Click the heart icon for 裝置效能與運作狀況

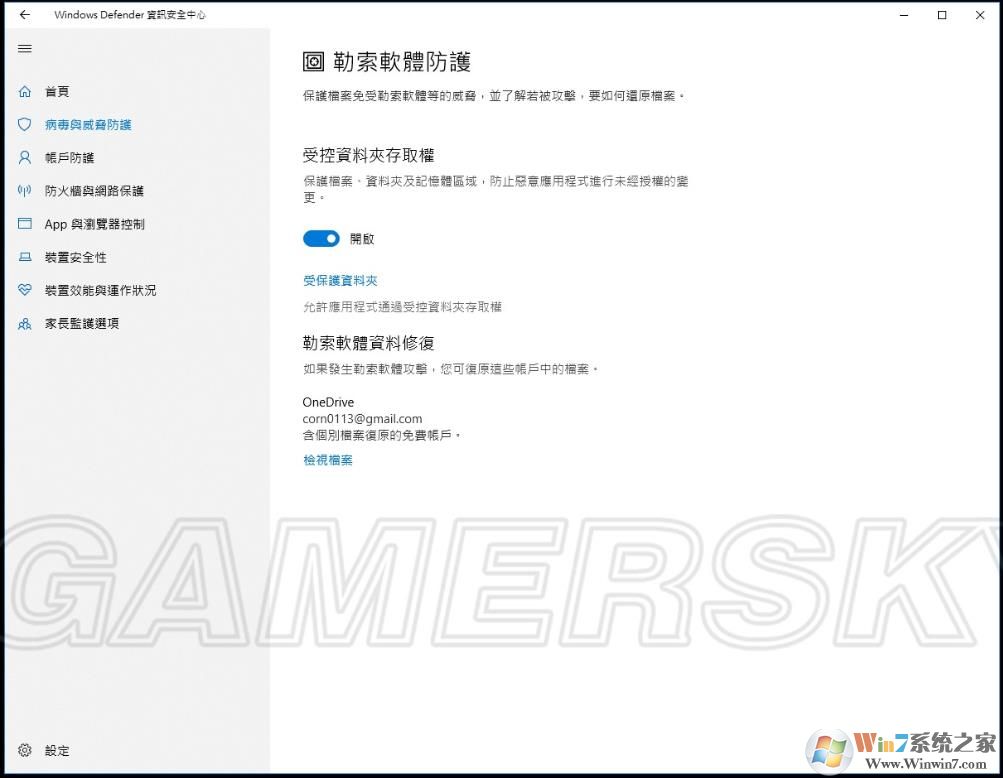click(x=25, y=290)
